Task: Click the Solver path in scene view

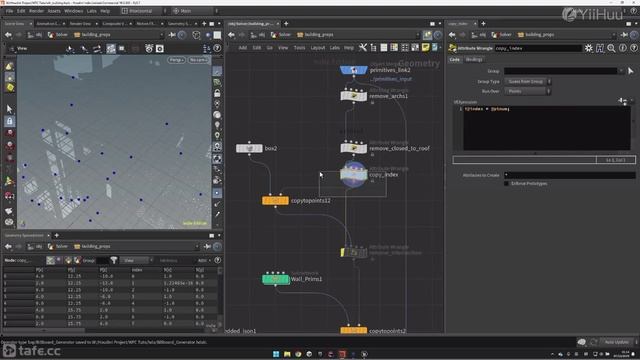Action: click(x=58, y=35)
